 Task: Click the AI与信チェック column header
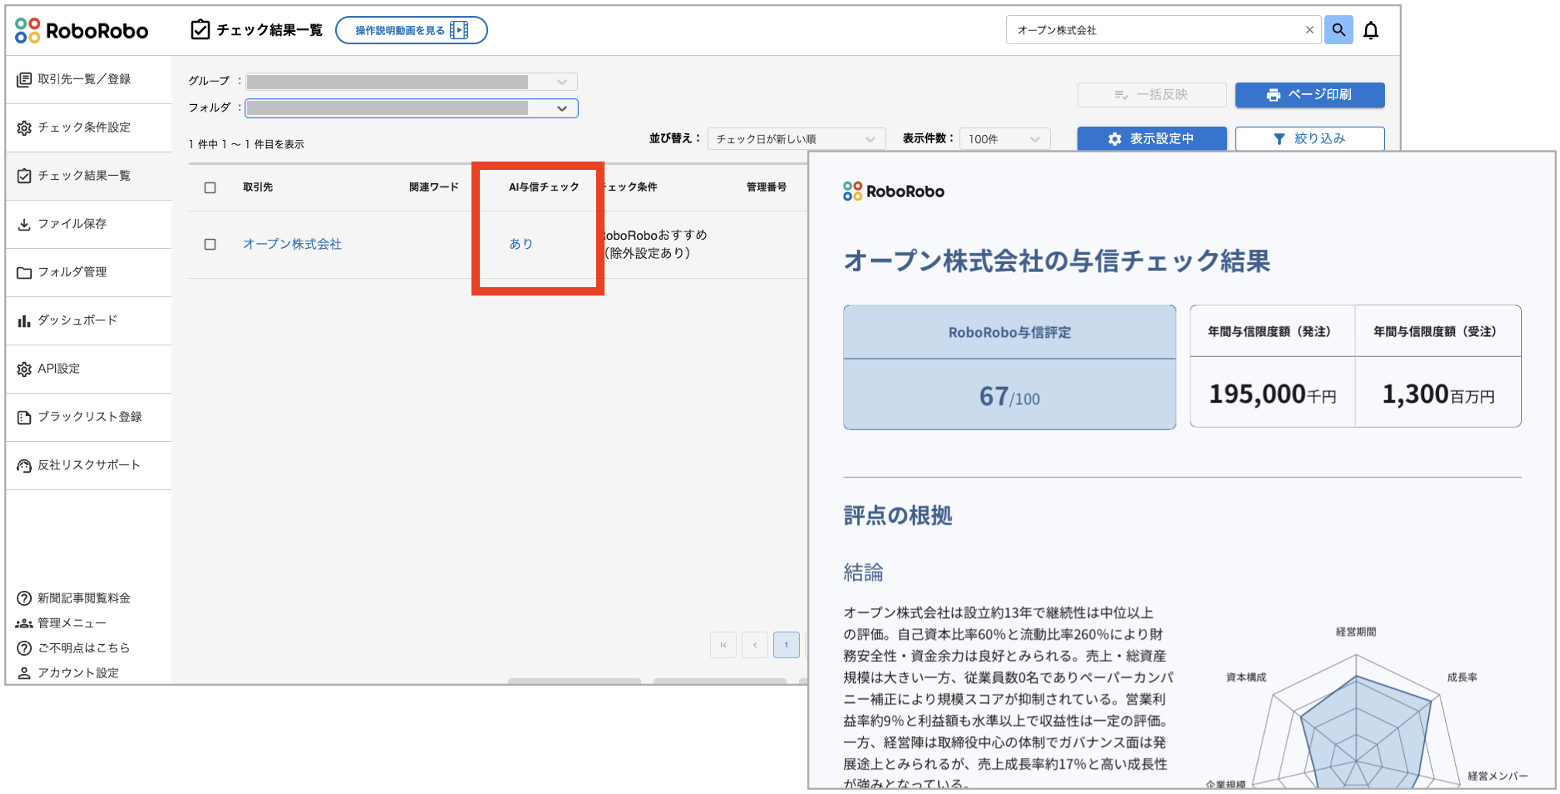(x=544, y=187)
